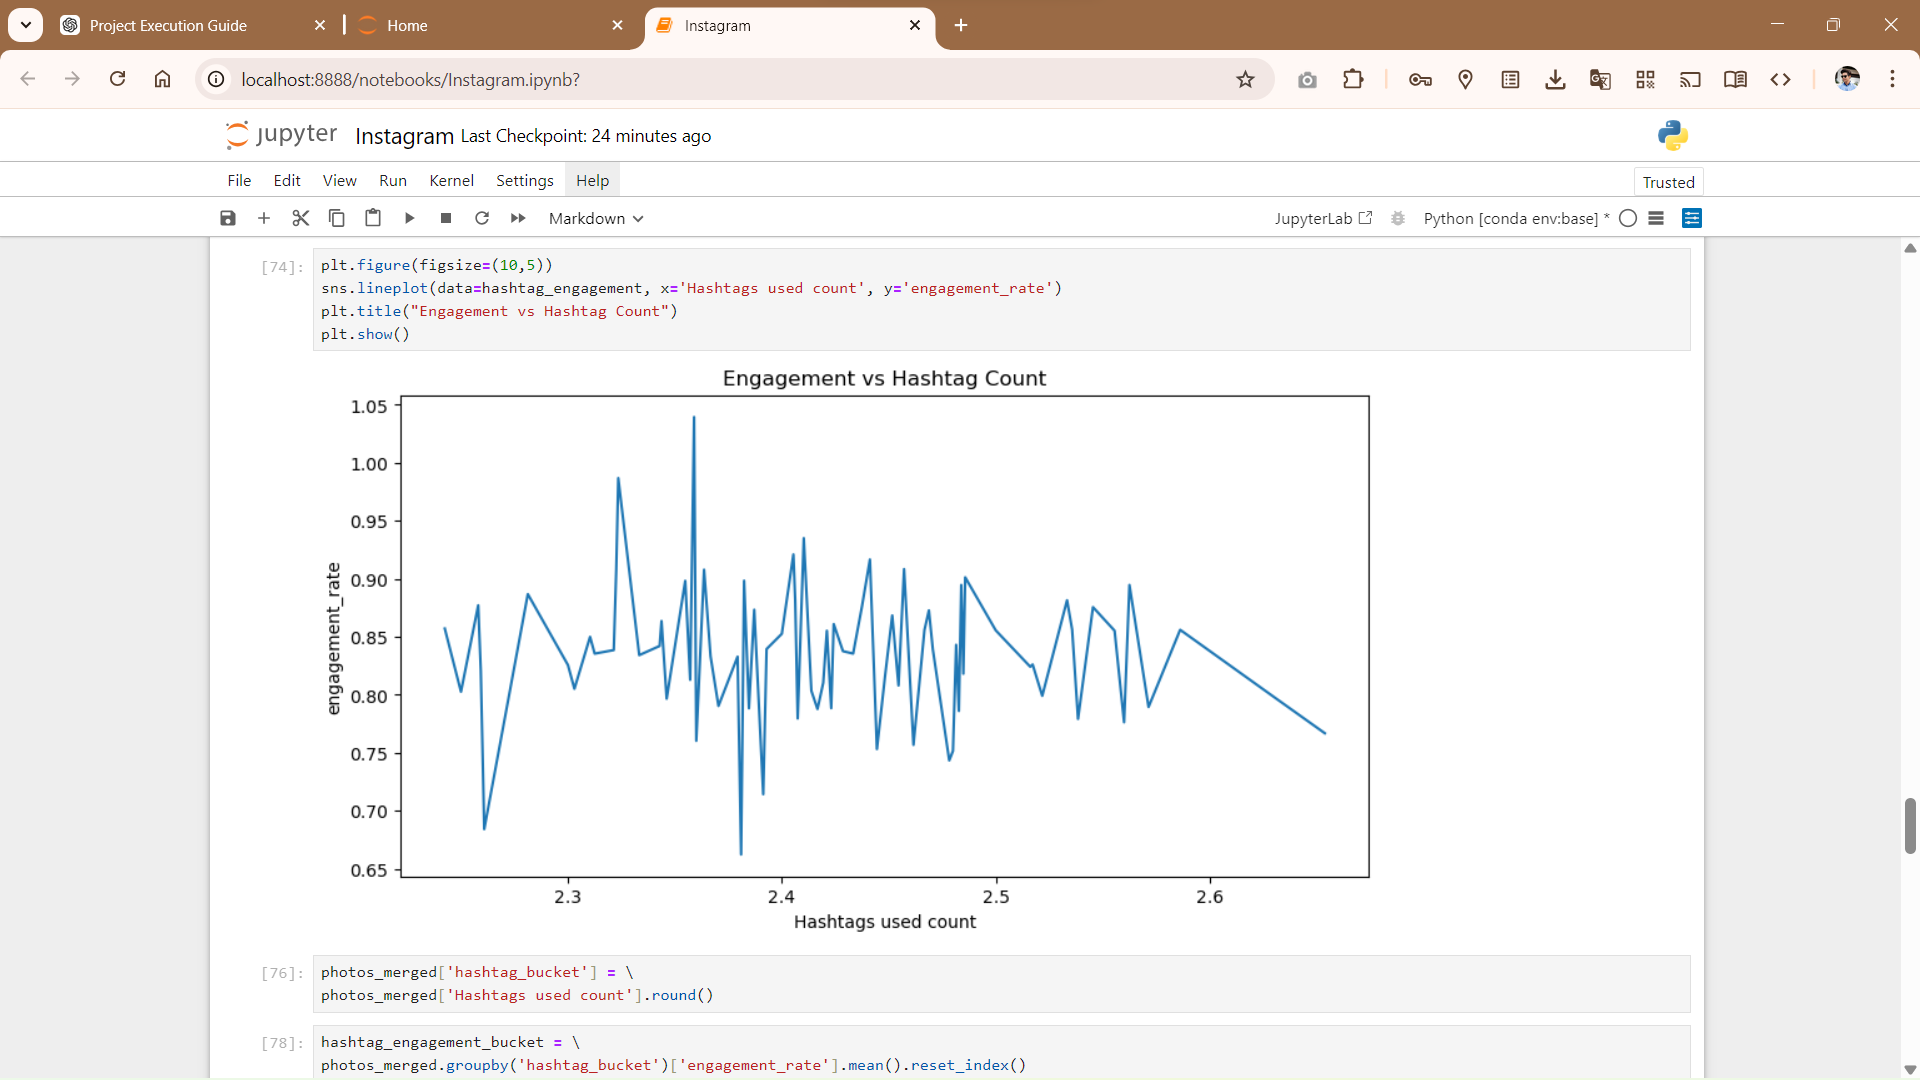Toggle the Trusted notebook status

[x=1667, y=181]
